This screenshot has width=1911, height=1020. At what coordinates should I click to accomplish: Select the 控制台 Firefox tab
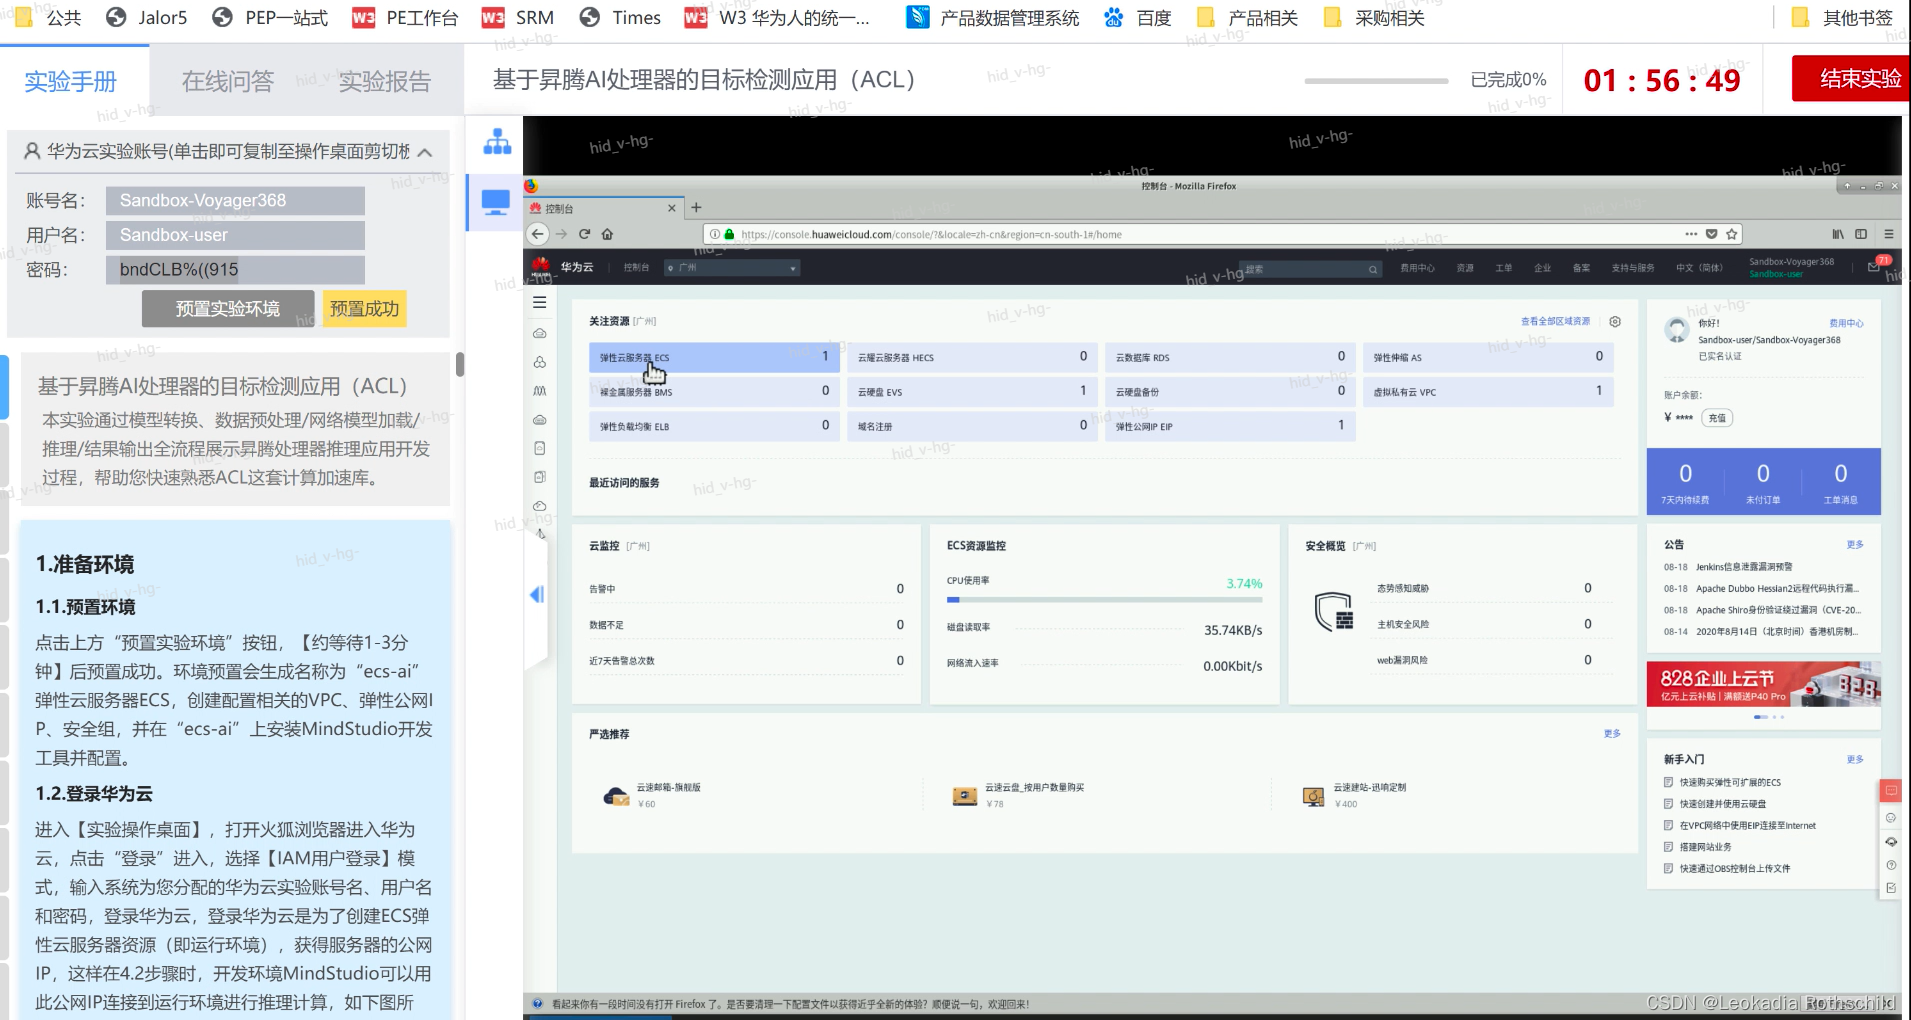pyautogui.click(x=603, y=208)
